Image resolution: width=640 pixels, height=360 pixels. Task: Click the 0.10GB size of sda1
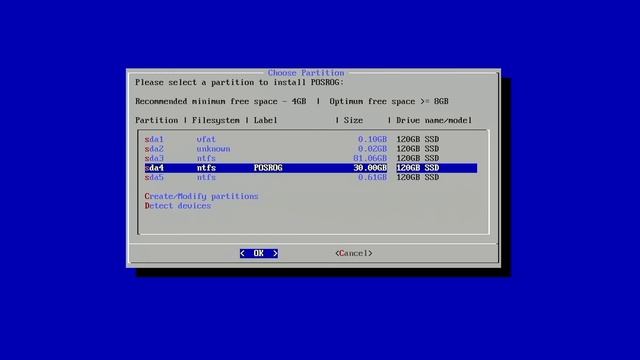(372, 139)
